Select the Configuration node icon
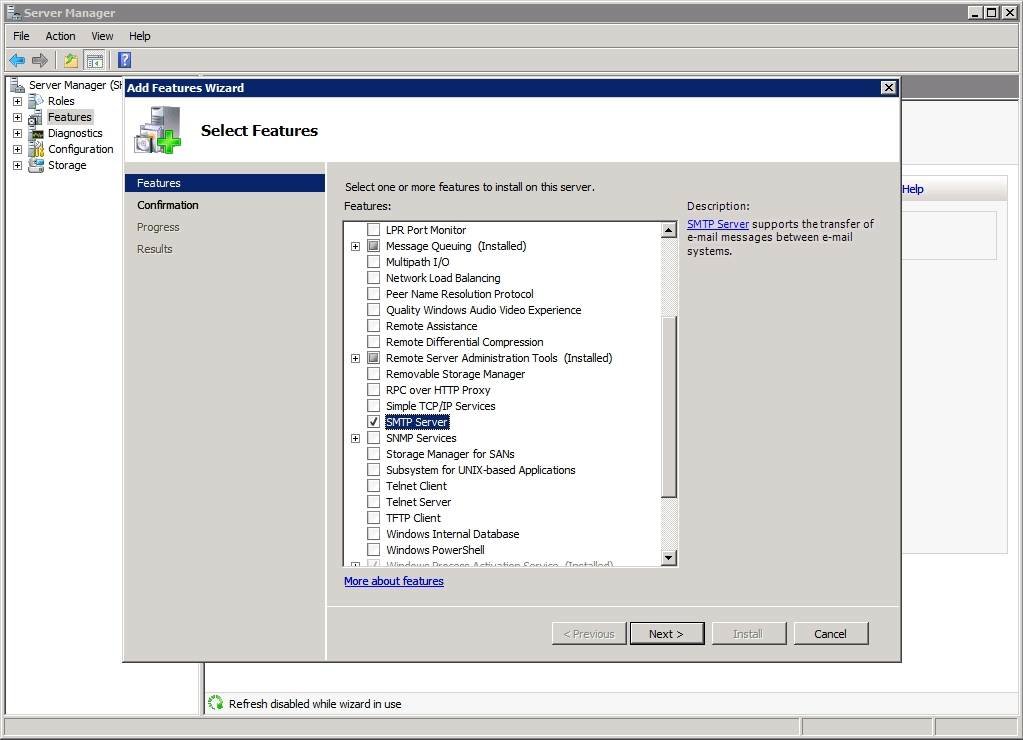Image resolution: width=1023 pixels, height=740 pixels. click(37, 149)
